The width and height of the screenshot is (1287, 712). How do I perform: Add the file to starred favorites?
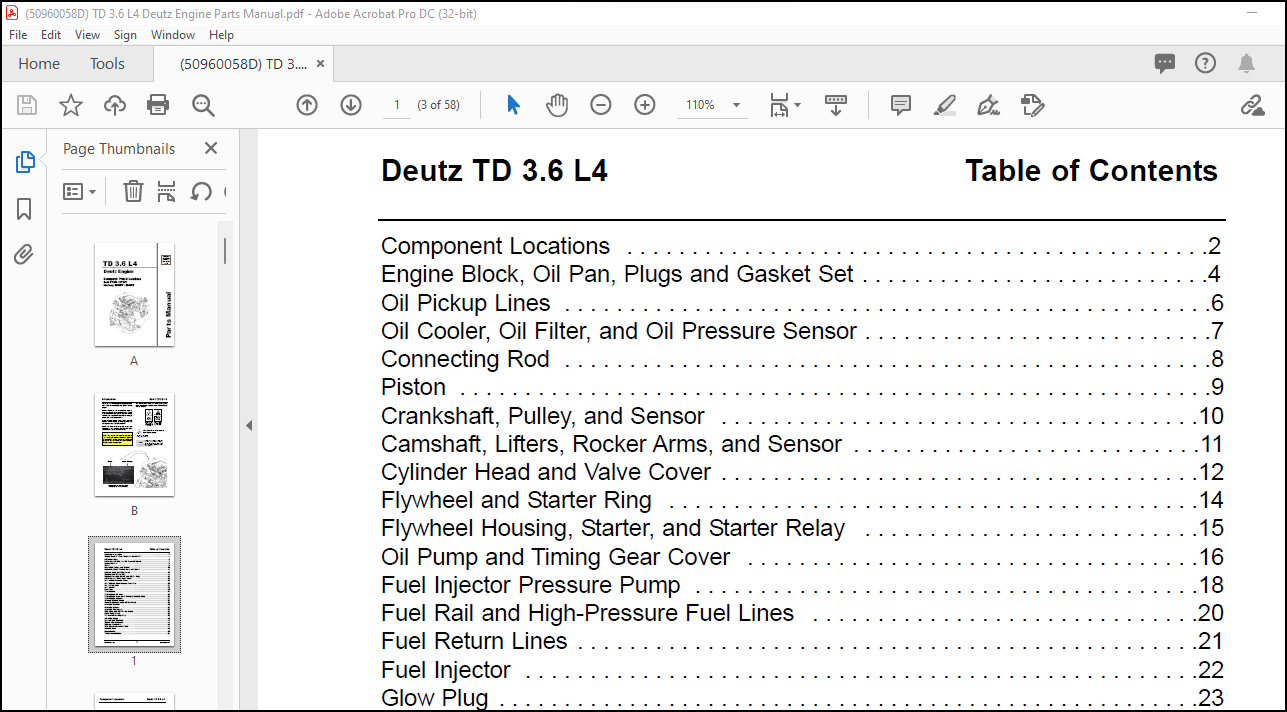pyautogui.click(x=71, y=105)
